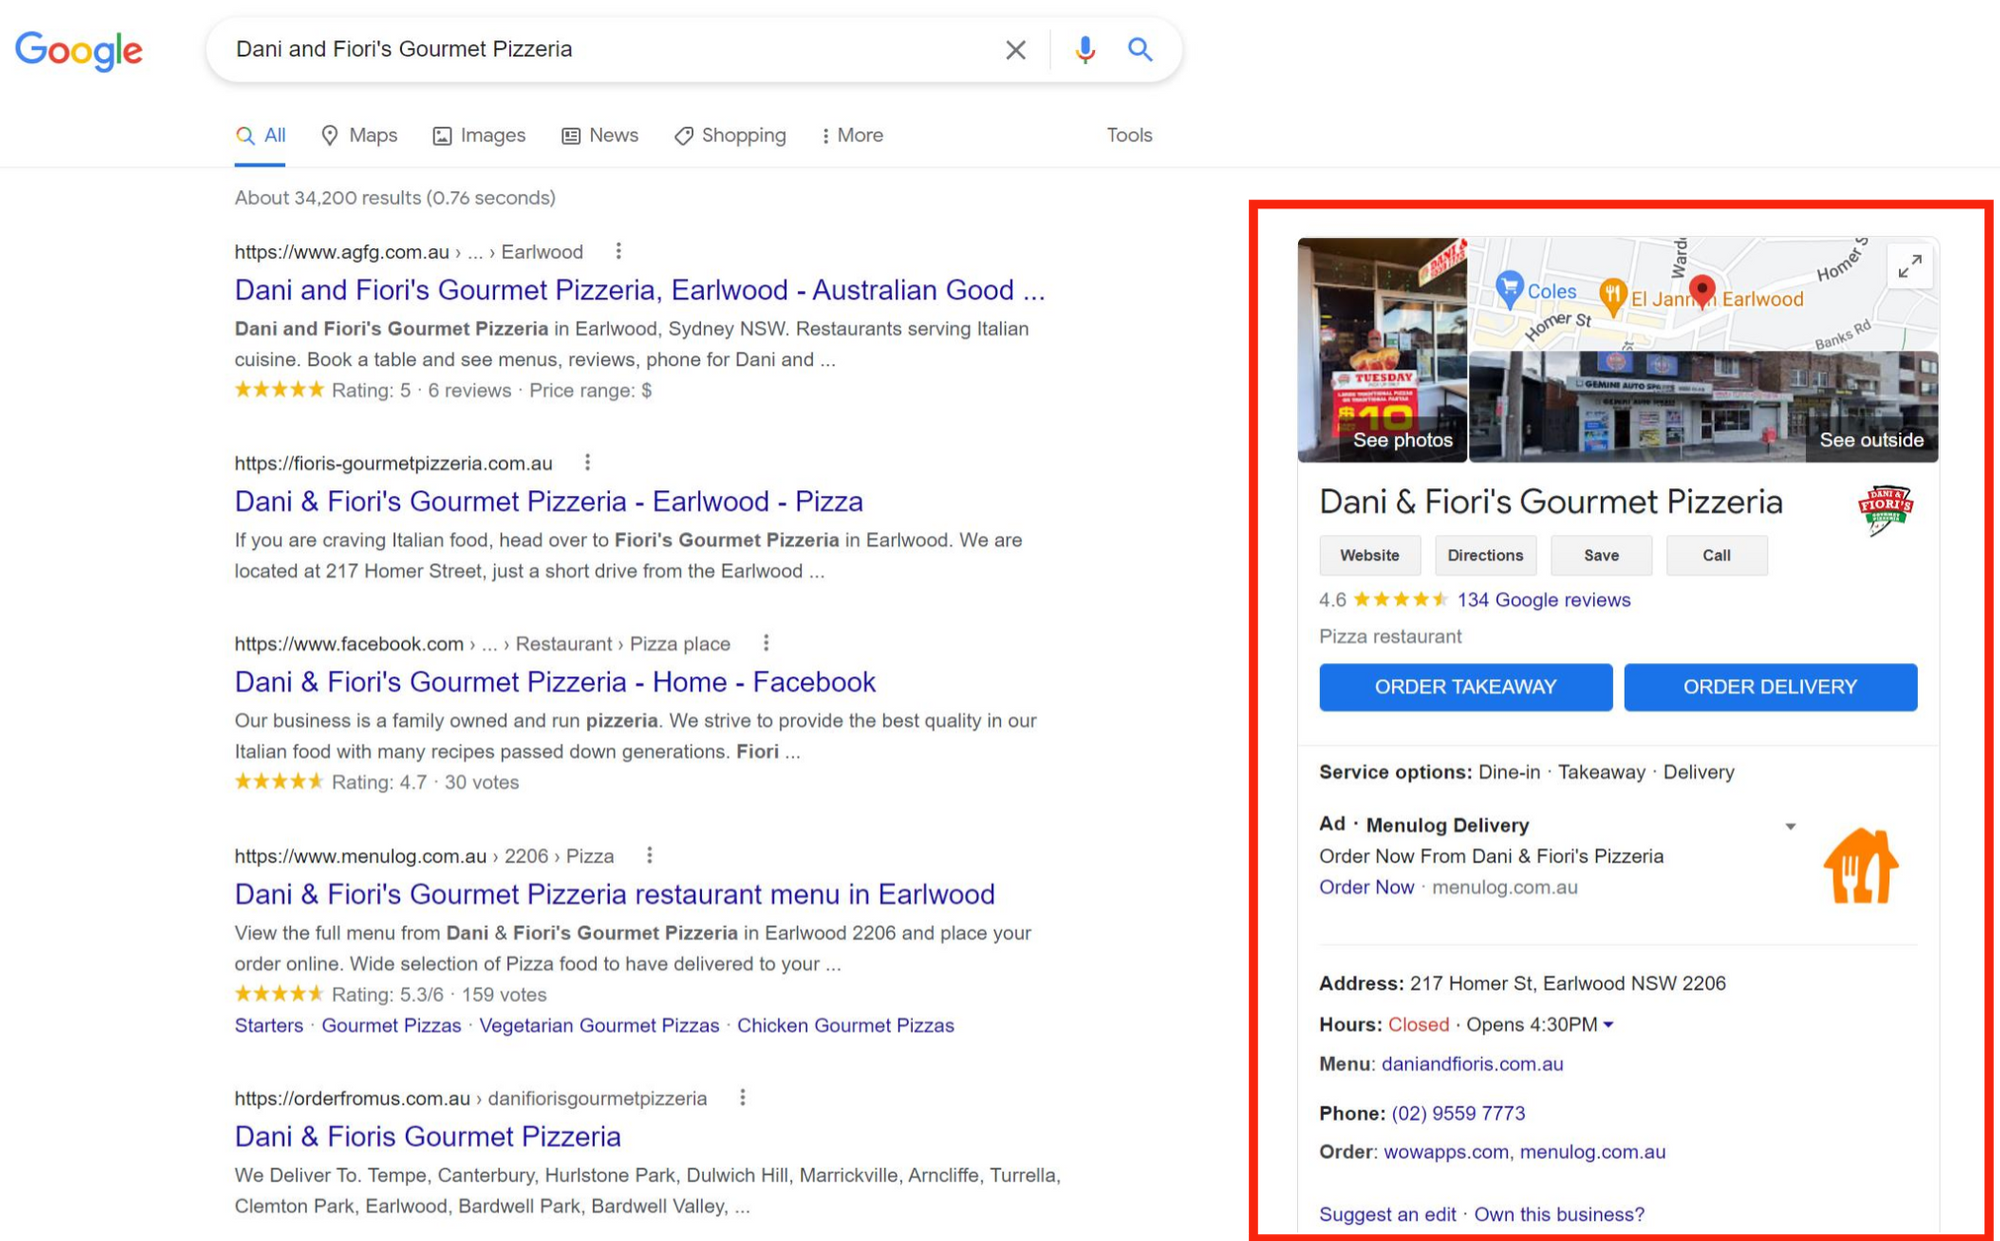Expand the More search categories dropdown
The height and width of the screenshot is (1241, 2000).
[851, 135]
